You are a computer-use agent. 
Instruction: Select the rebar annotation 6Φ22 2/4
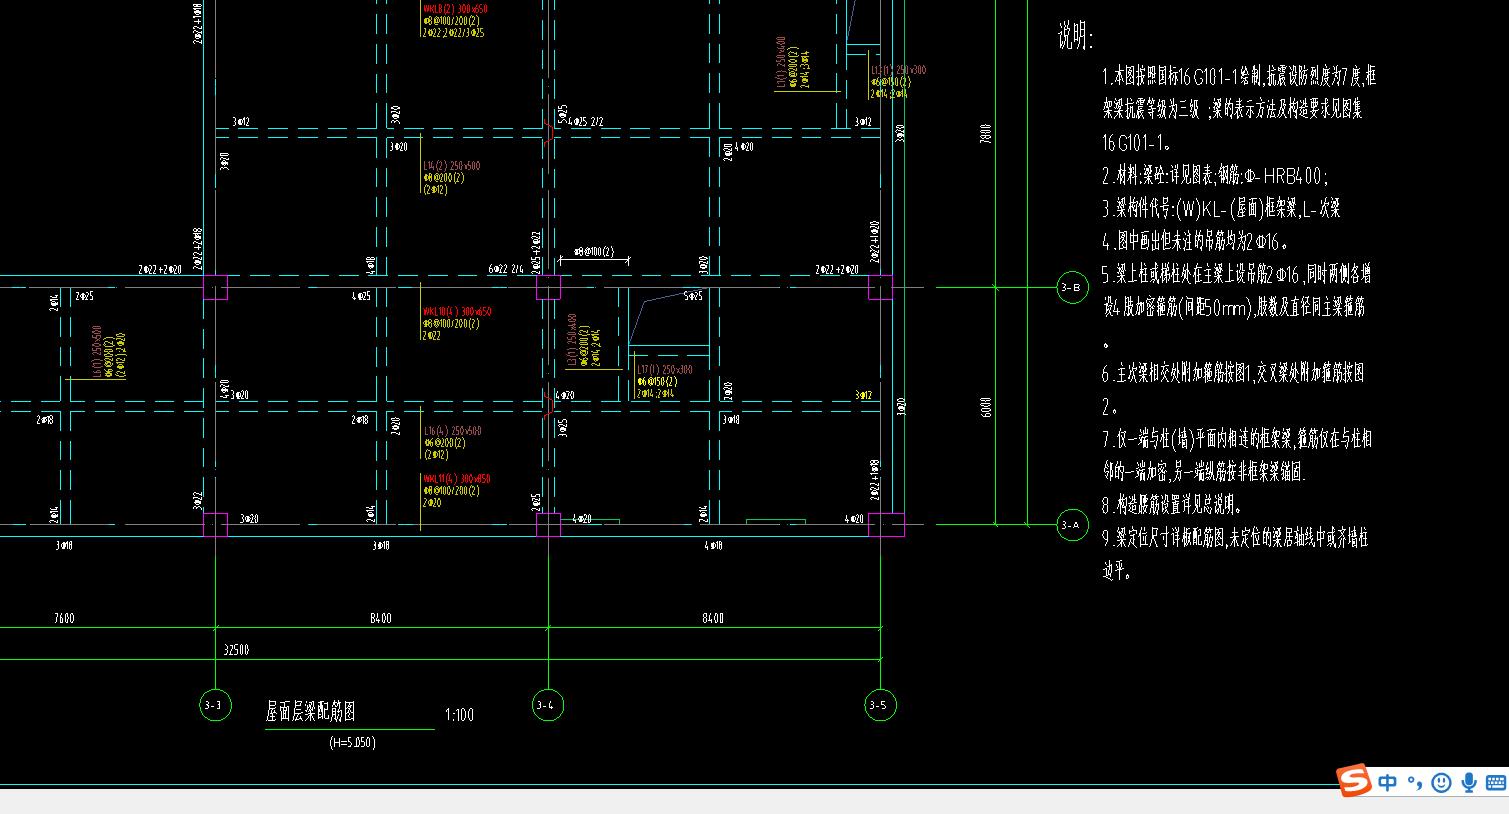506,270
